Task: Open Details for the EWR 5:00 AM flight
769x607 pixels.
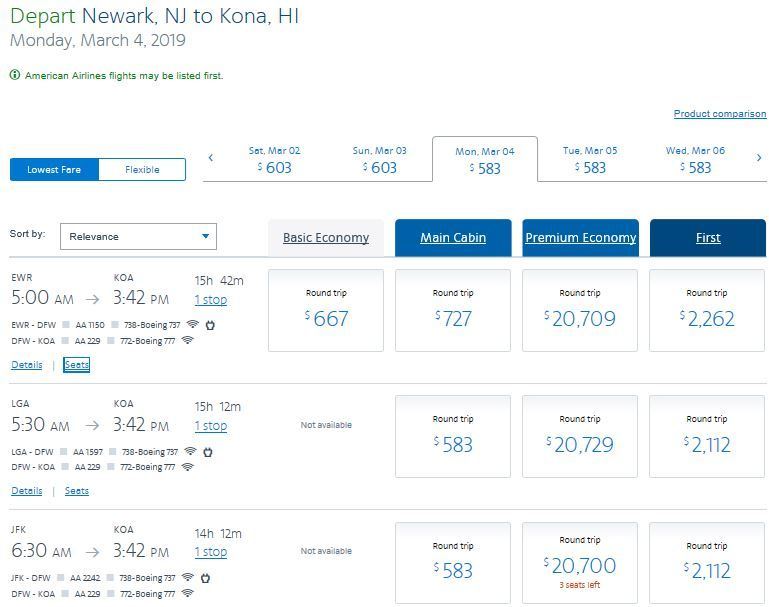Action: coord(27,365)
